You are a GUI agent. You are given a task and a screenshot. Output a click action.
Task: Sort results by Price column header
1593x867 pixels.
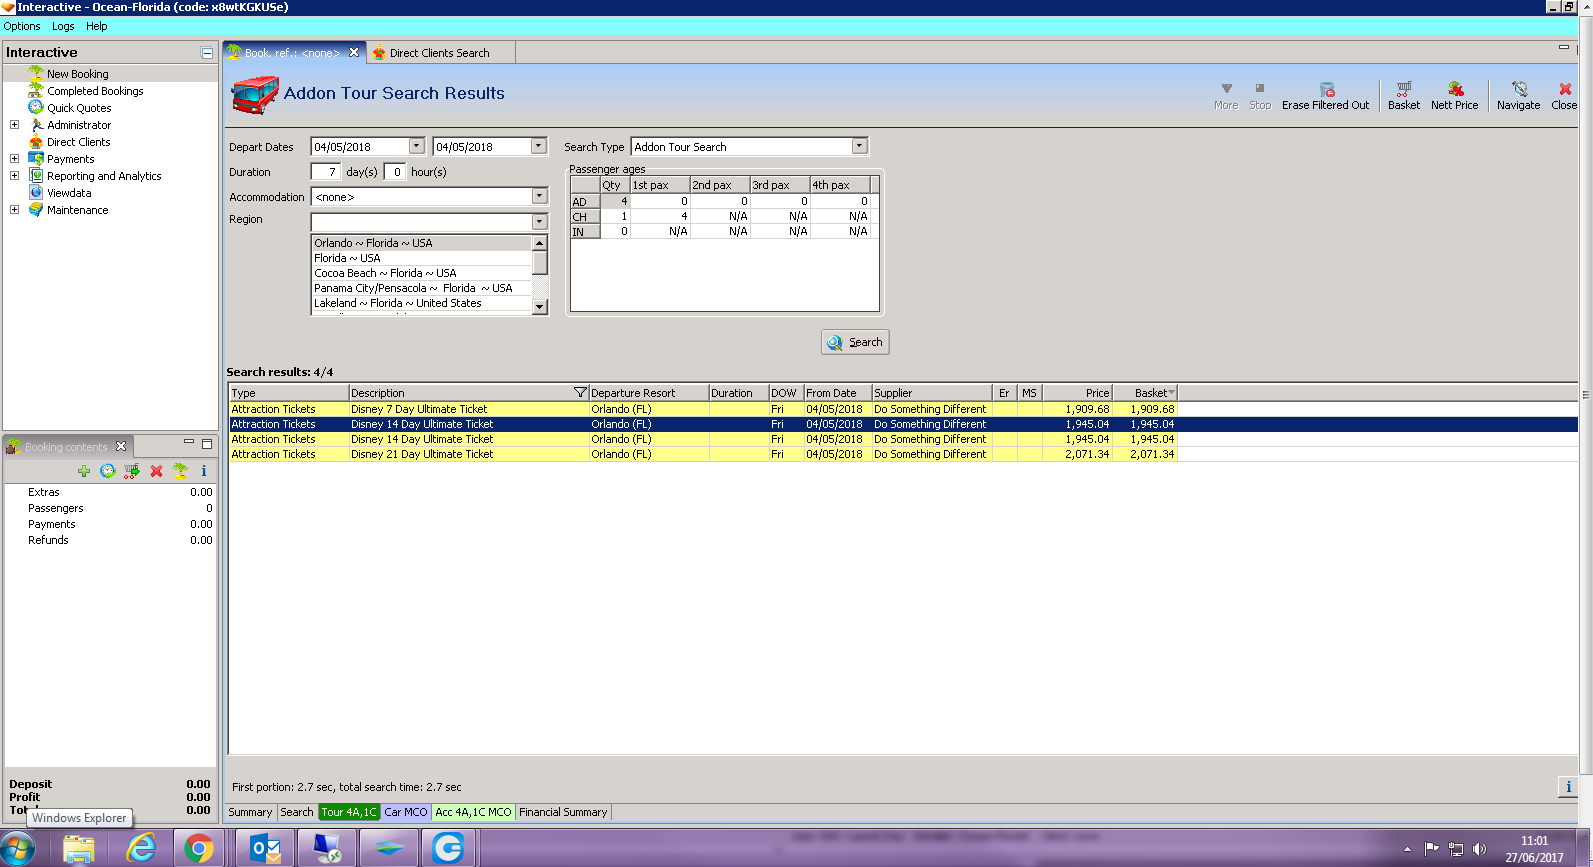pos(1077,393)
